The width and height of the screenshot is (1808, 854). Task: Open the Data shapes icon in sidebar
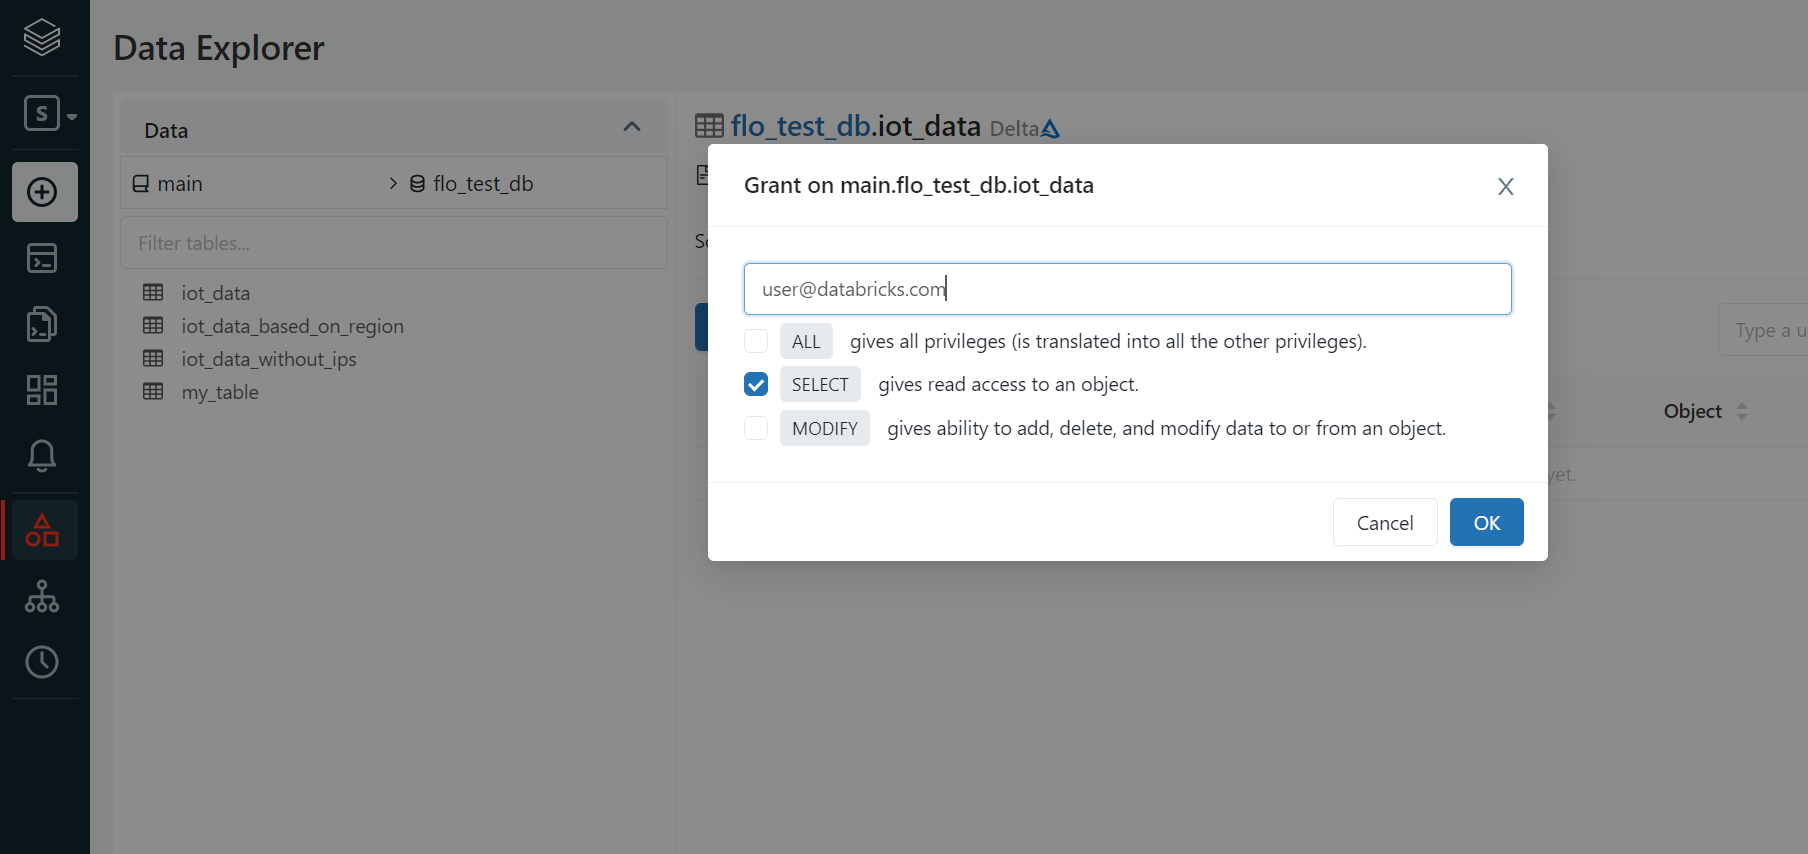point(42,530)
